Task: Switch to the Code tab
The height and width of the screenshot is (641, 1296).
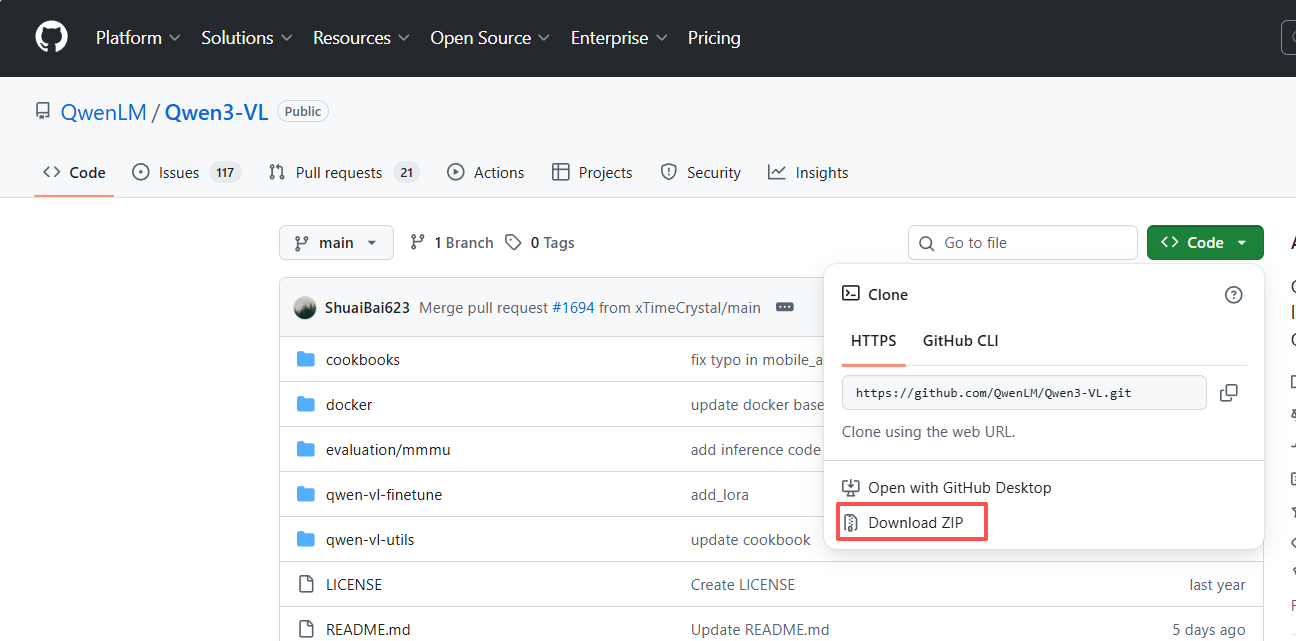Action: coord(74,172)
